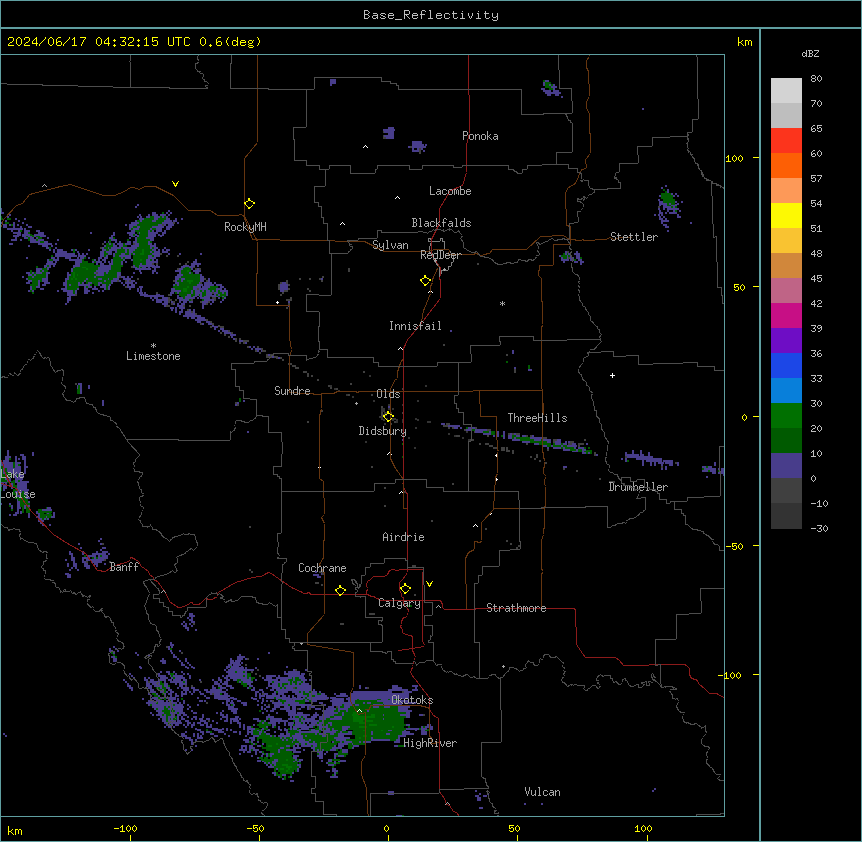Click the km unit label at bottom left
This screenshot has width=862, height=842.
(x=15, y=831)
